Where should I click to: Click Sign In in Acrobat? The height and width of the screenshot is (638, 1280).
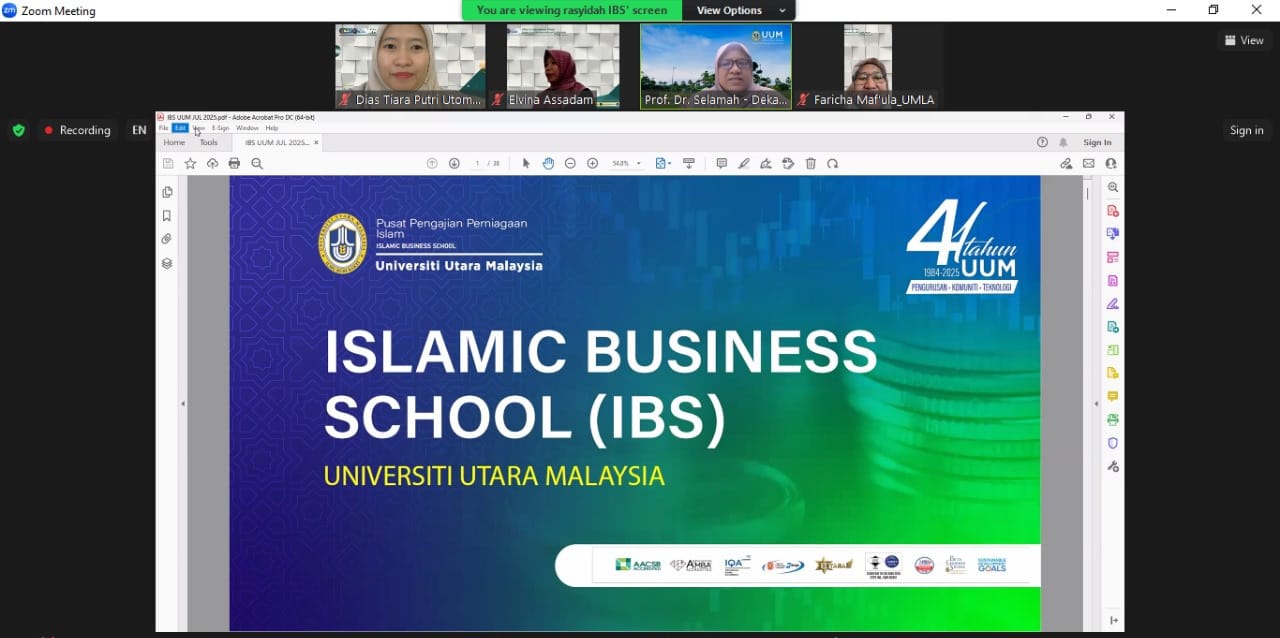1097,143
